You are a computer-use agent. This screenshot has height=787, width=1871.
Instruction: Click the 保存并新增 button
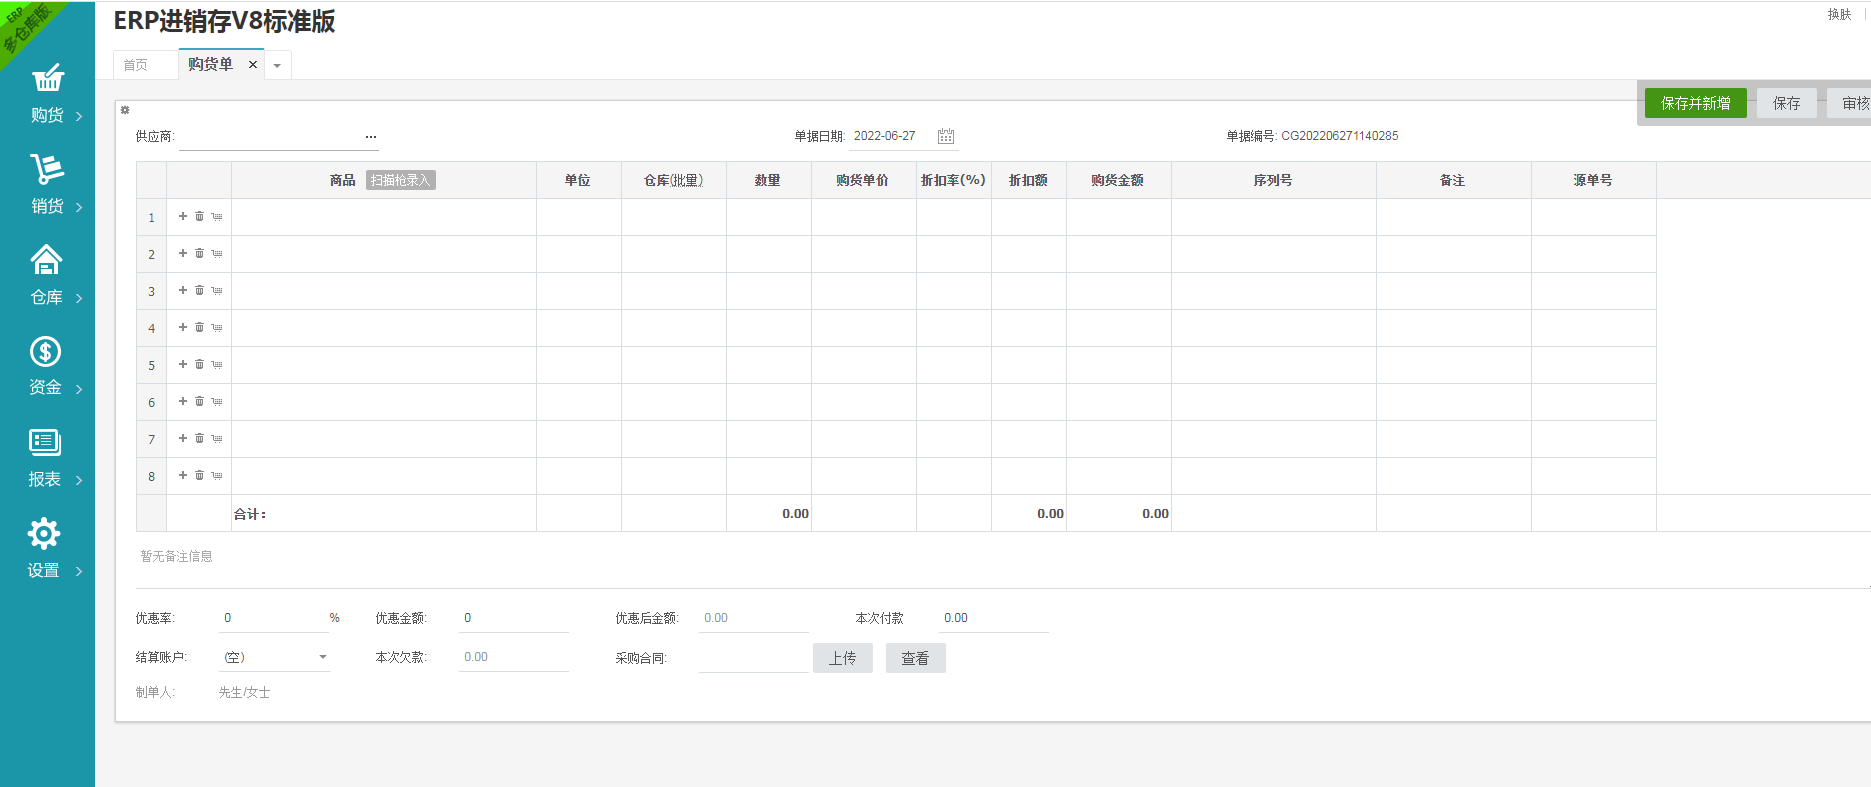point(1696,103)
